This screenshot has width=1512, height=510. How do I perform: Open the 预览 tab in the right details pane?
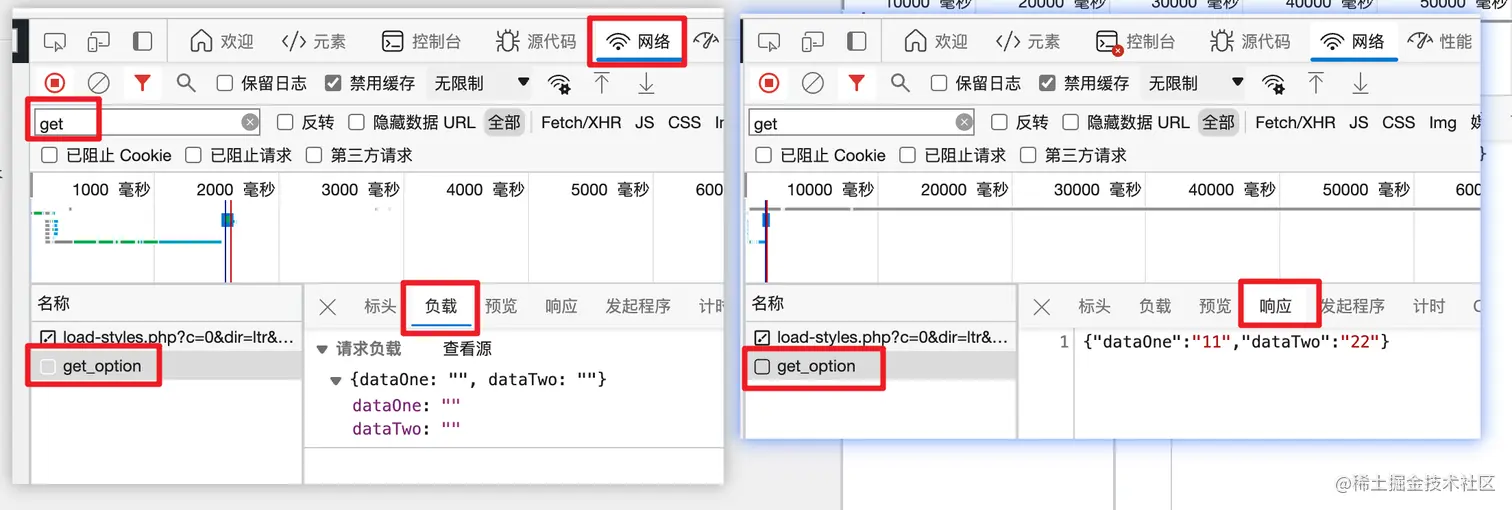(1215, 306)
